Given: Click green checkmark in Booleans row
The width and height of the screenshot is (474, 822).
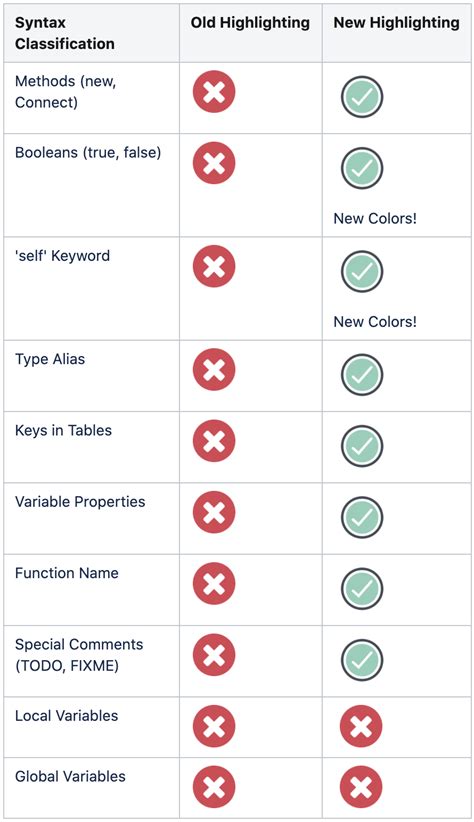Looking at the screenshot, I should (362, 168).
